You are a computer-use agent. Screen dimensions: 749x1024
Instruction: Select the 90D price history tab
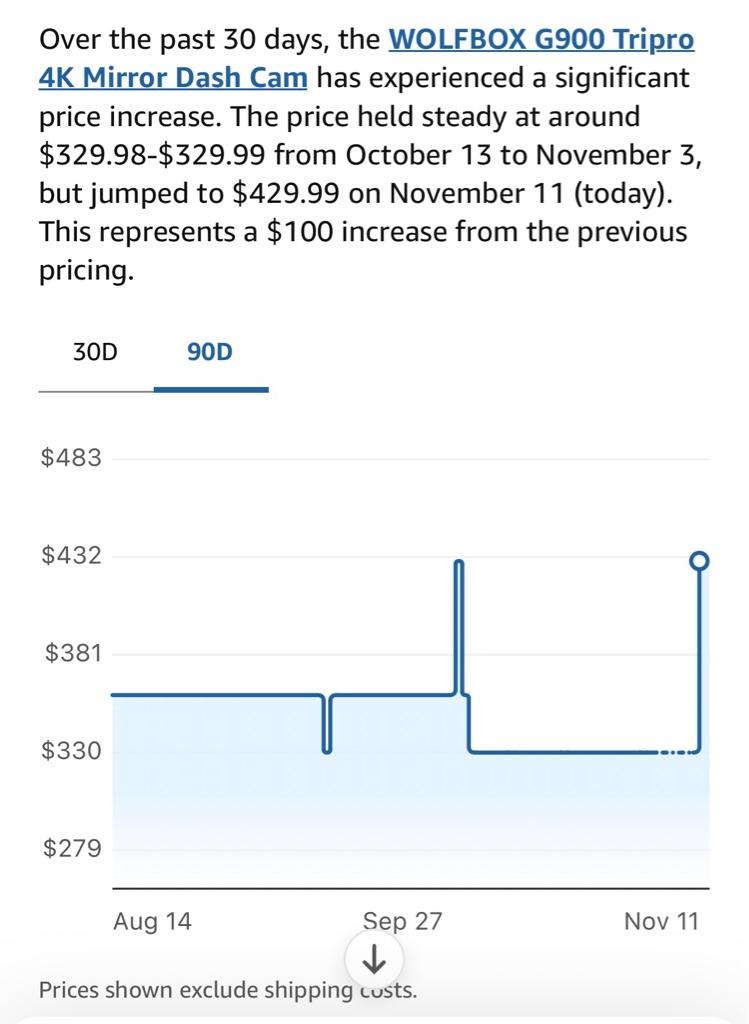coord(210,352)
